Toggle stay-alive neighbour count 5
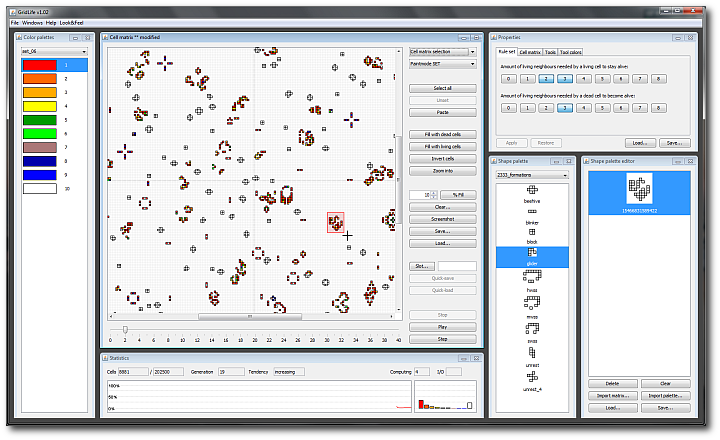 [600, 78]
